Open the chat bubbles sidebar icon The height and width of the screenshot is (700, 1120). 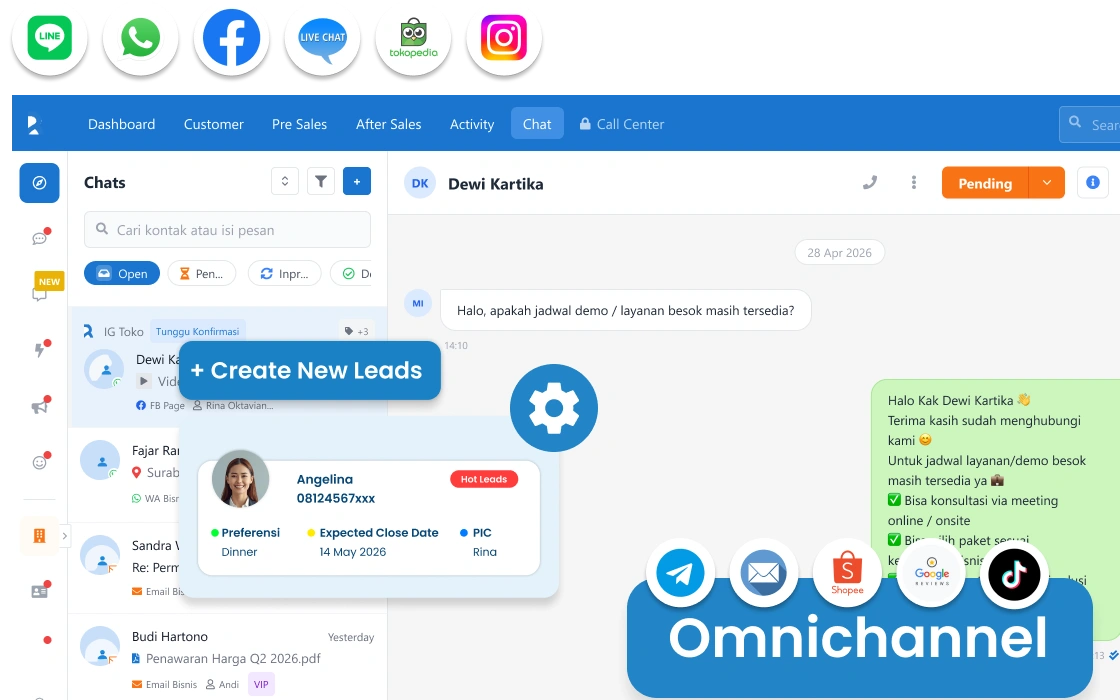39,238
